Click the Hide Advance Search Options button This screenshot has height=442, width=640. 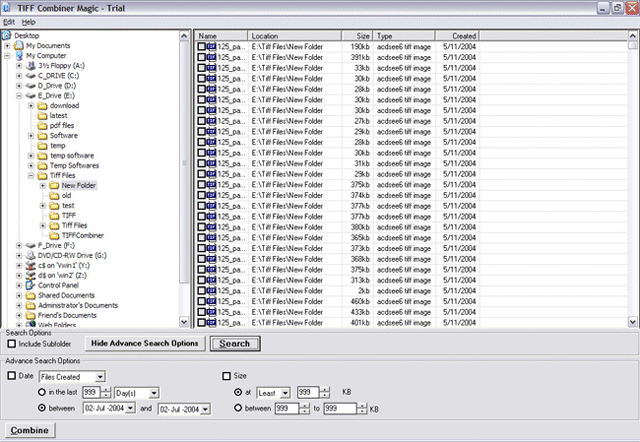coord(144,344)
